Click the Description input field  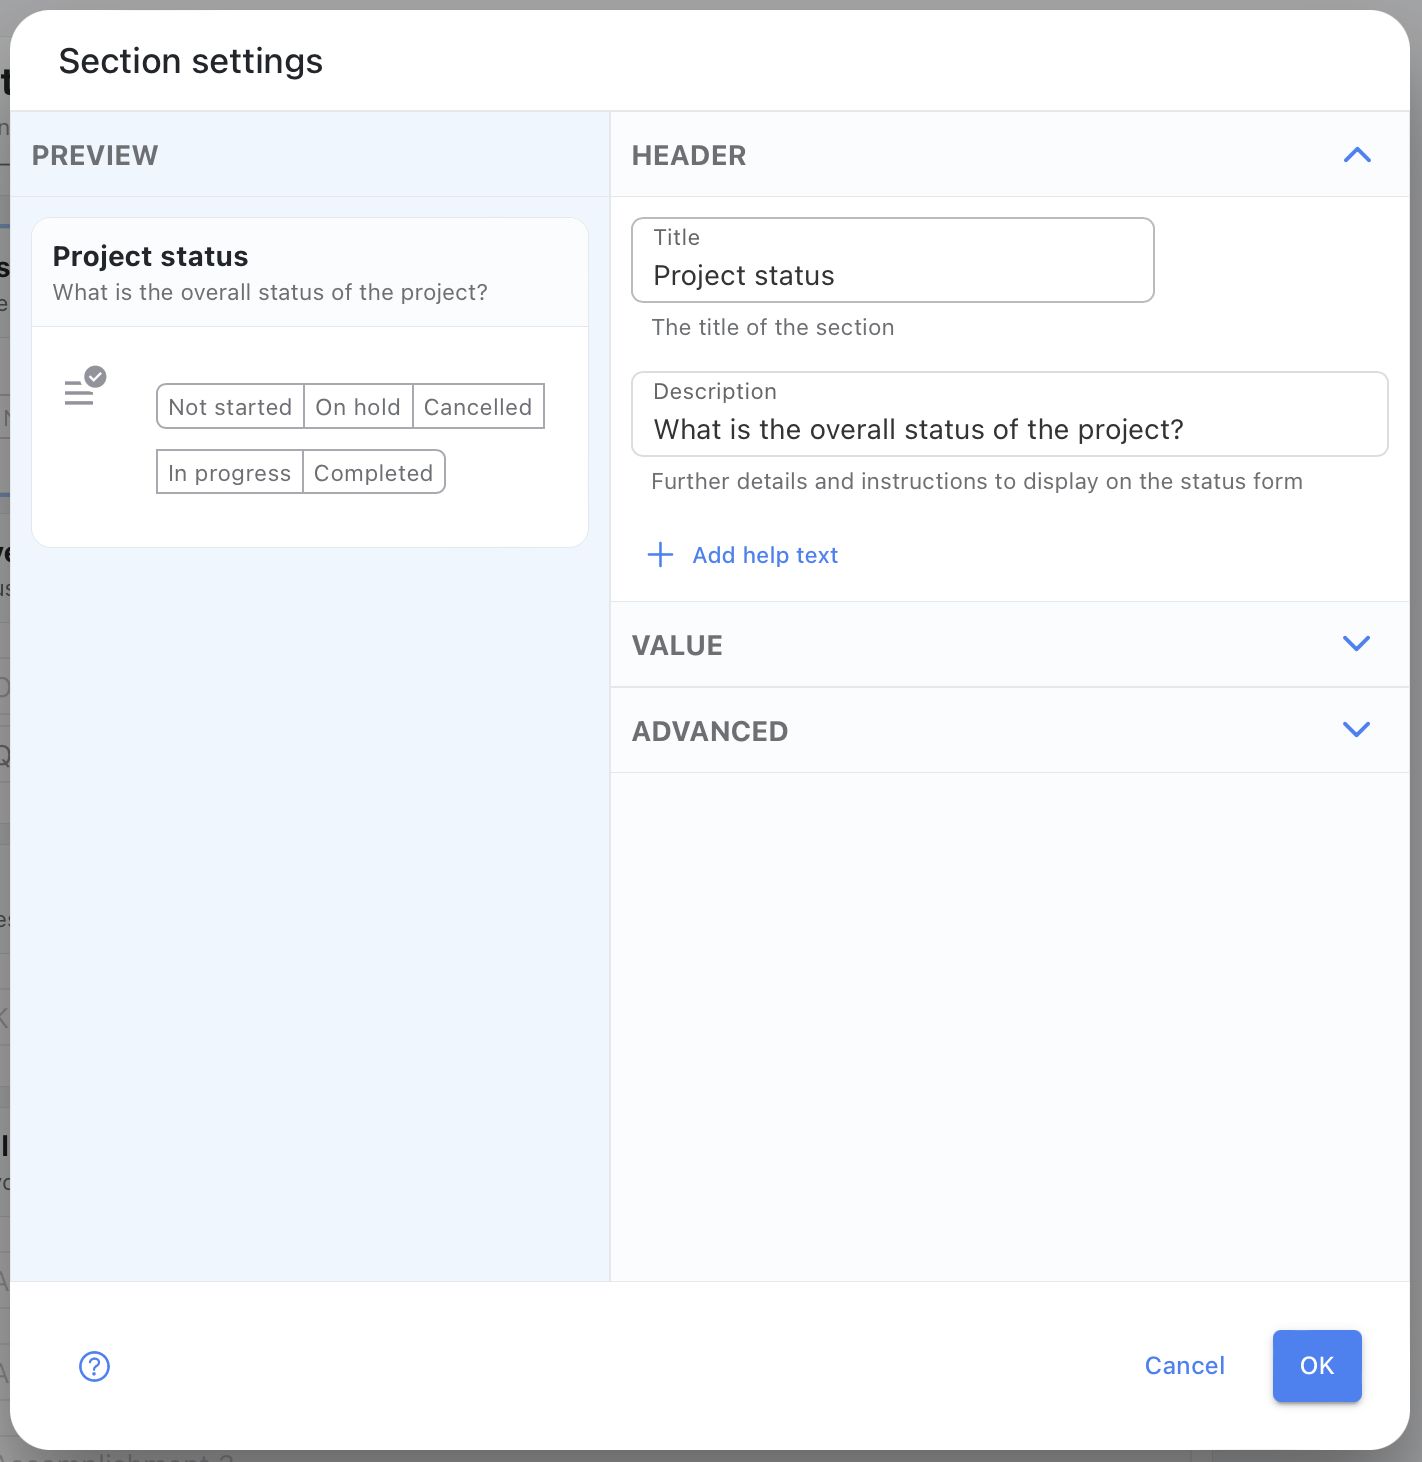click(x=1010, y=414)
